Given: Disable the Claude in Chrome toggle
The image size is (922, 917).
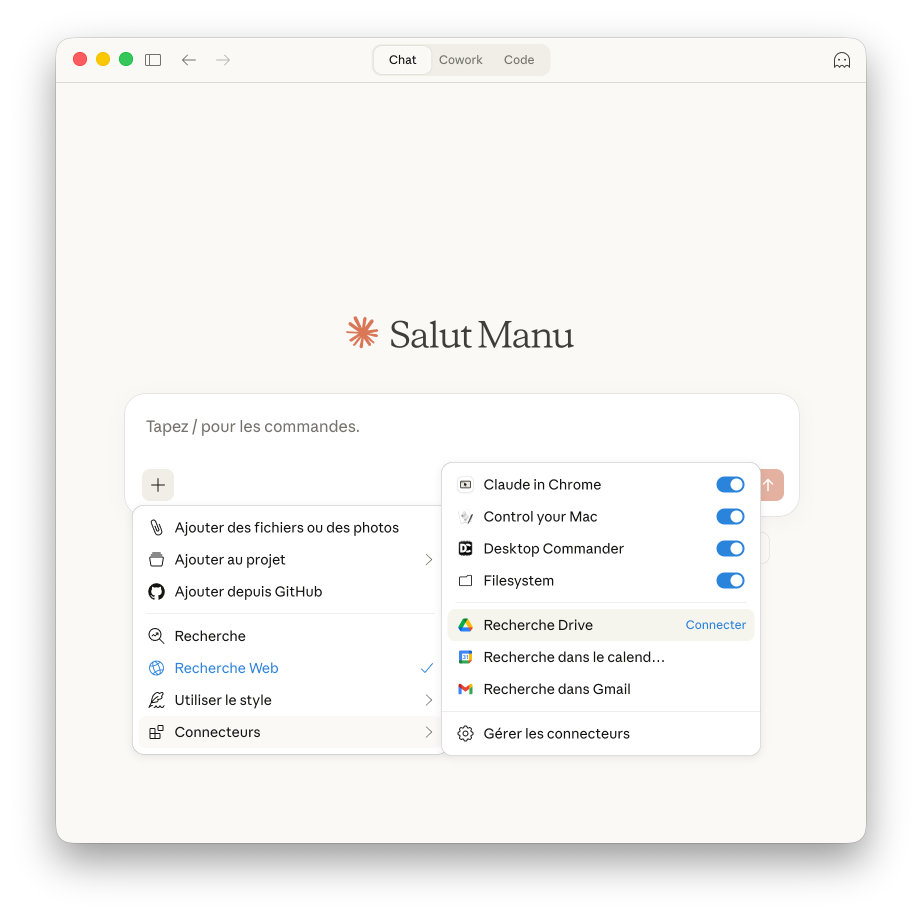Looking at the screenshot, I should [x=730, y=485].
